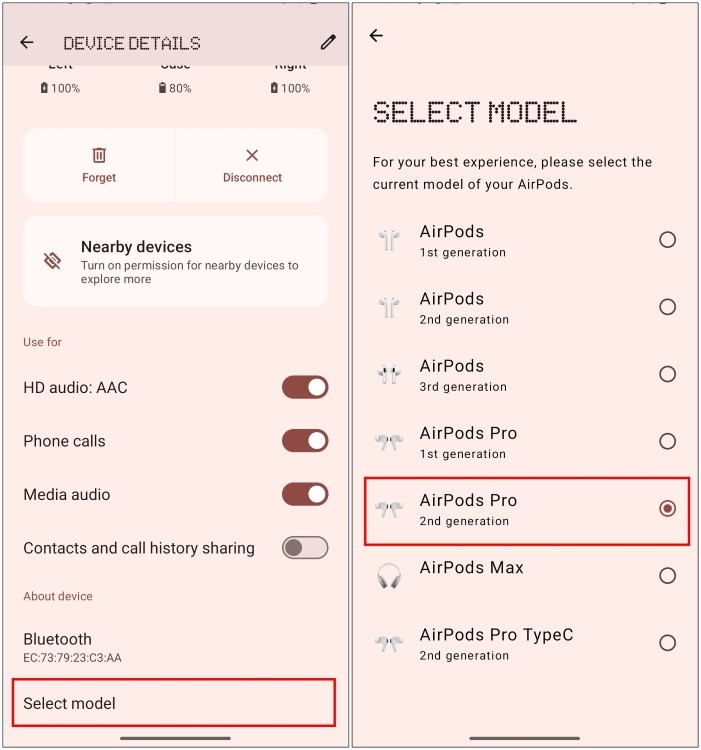The width and height of the screenshot is (701, 750).
Task: Tap the AirPods Max headphone icon
Action: tap(389, 575)
